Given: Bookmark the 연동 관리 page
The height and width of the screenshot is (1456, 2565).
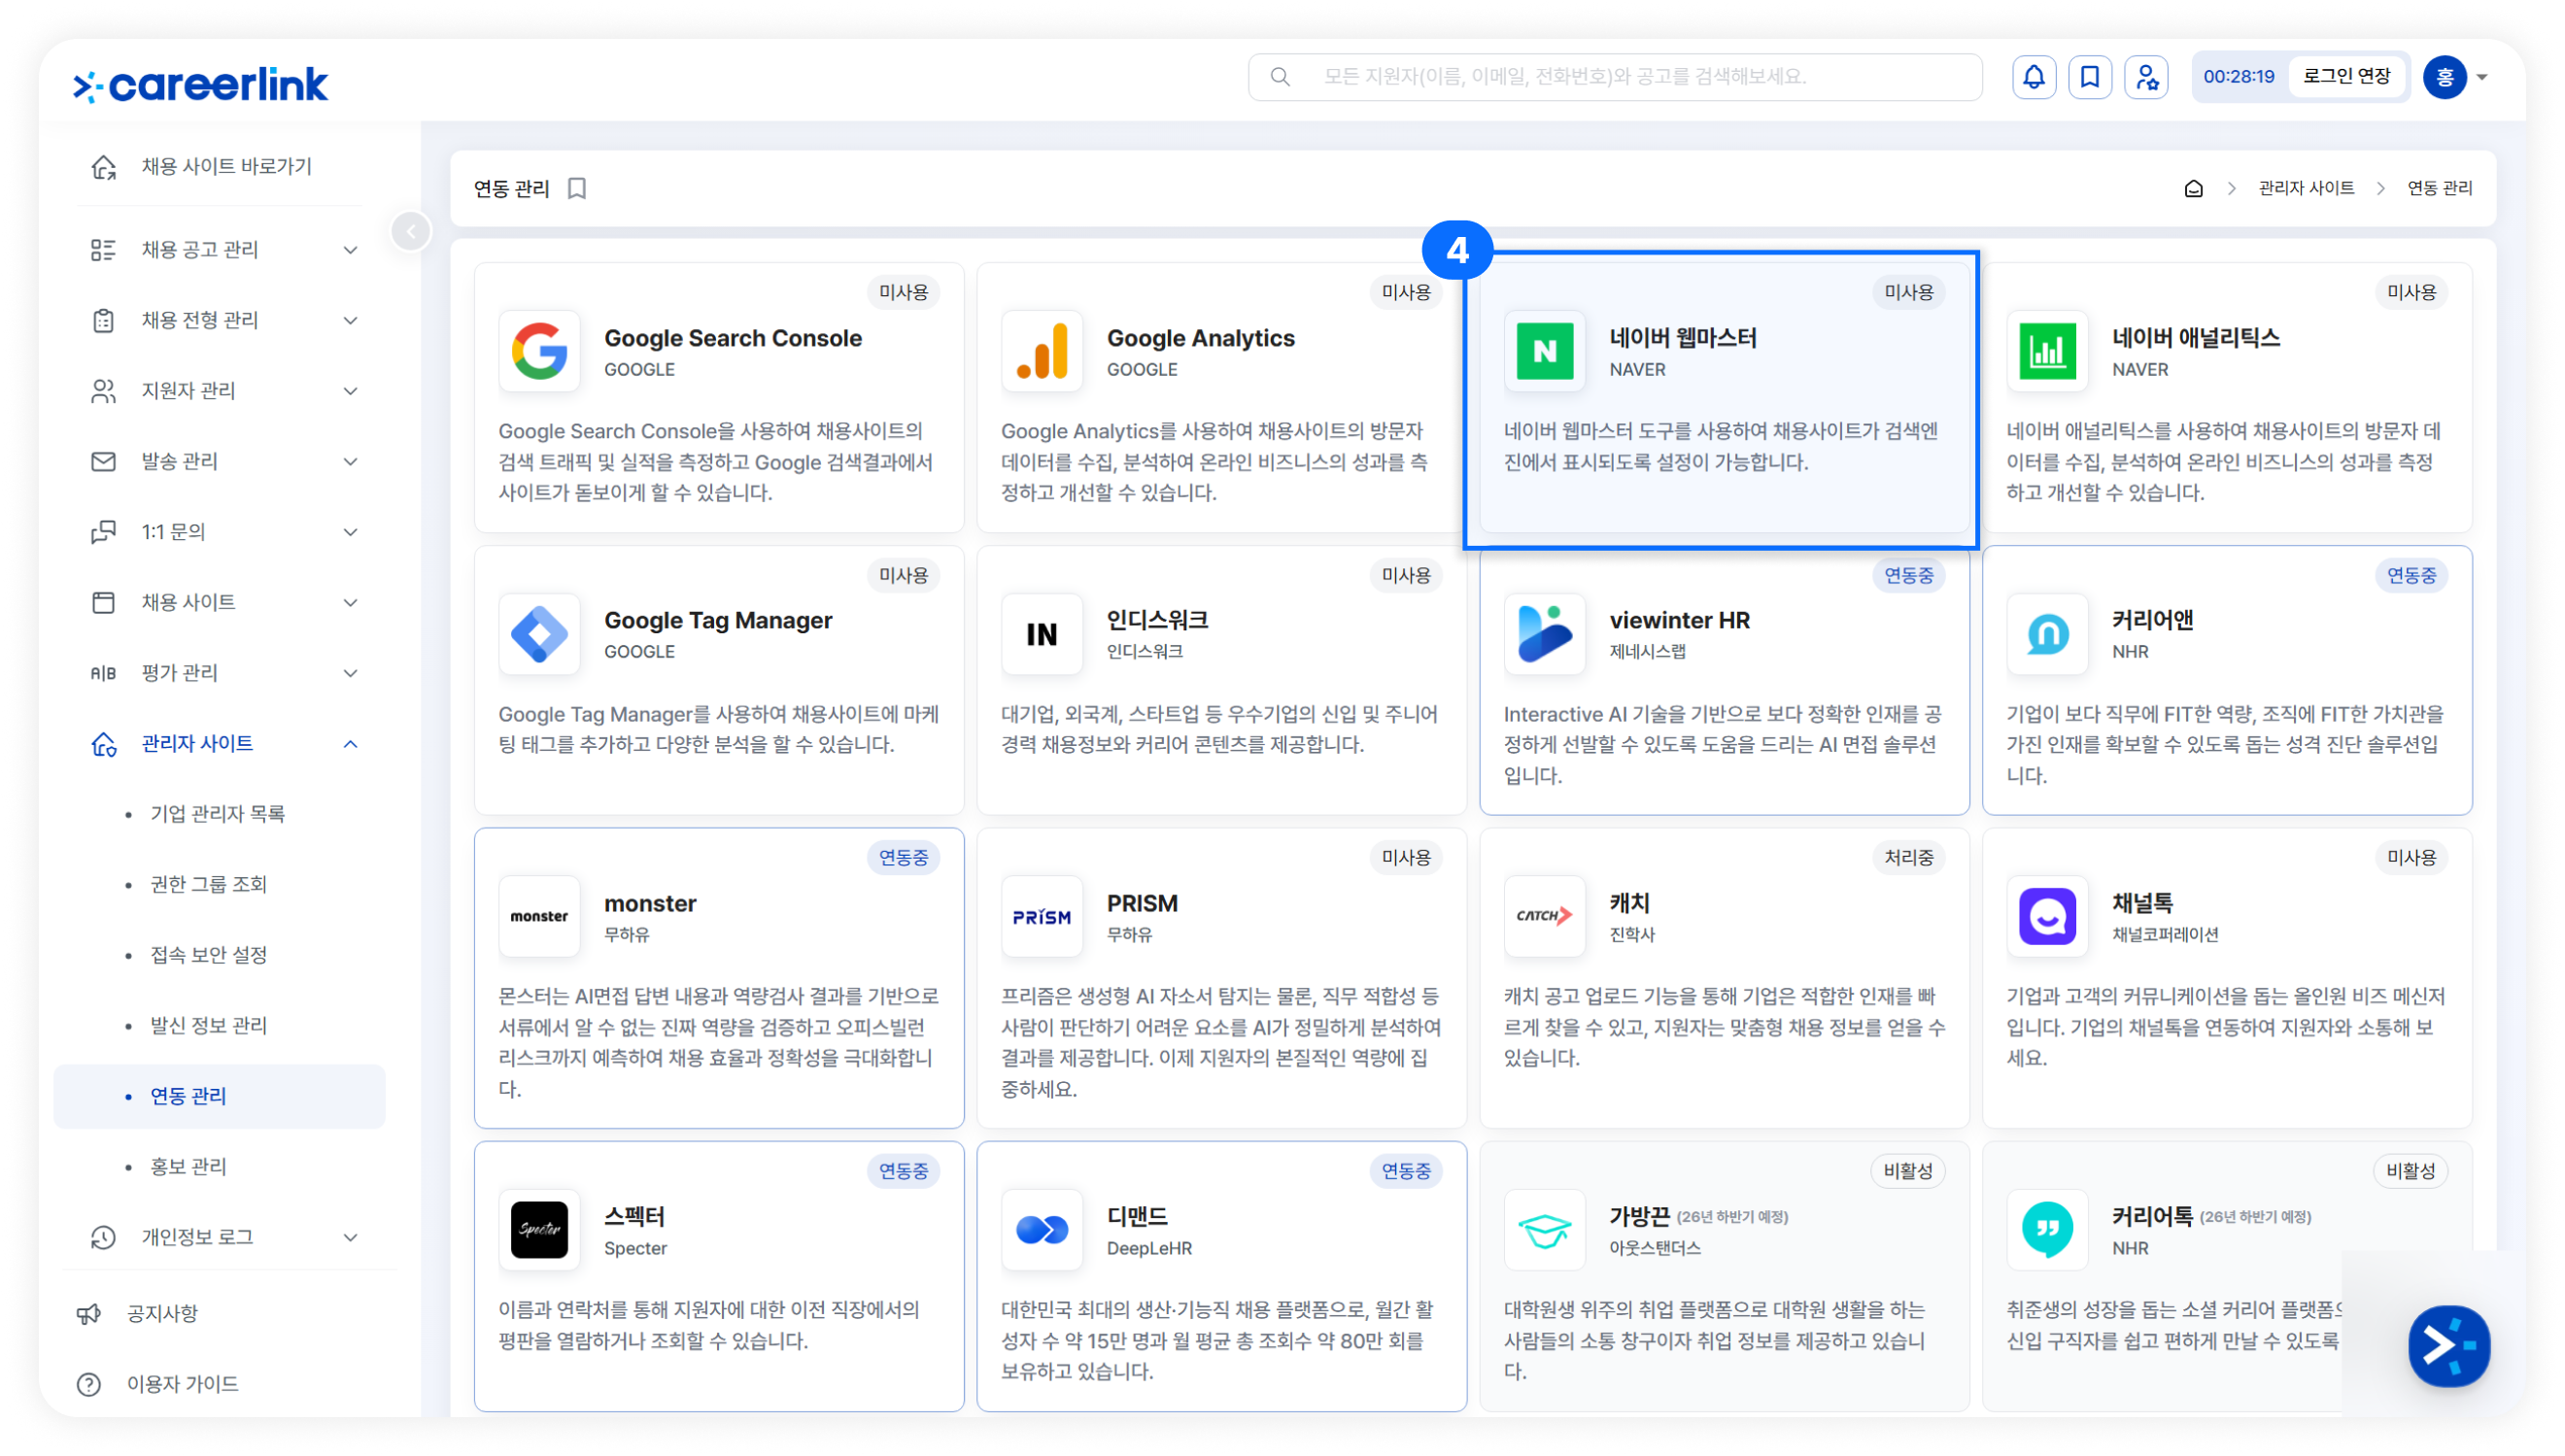Looking at the screenshot, I should 577,188.
